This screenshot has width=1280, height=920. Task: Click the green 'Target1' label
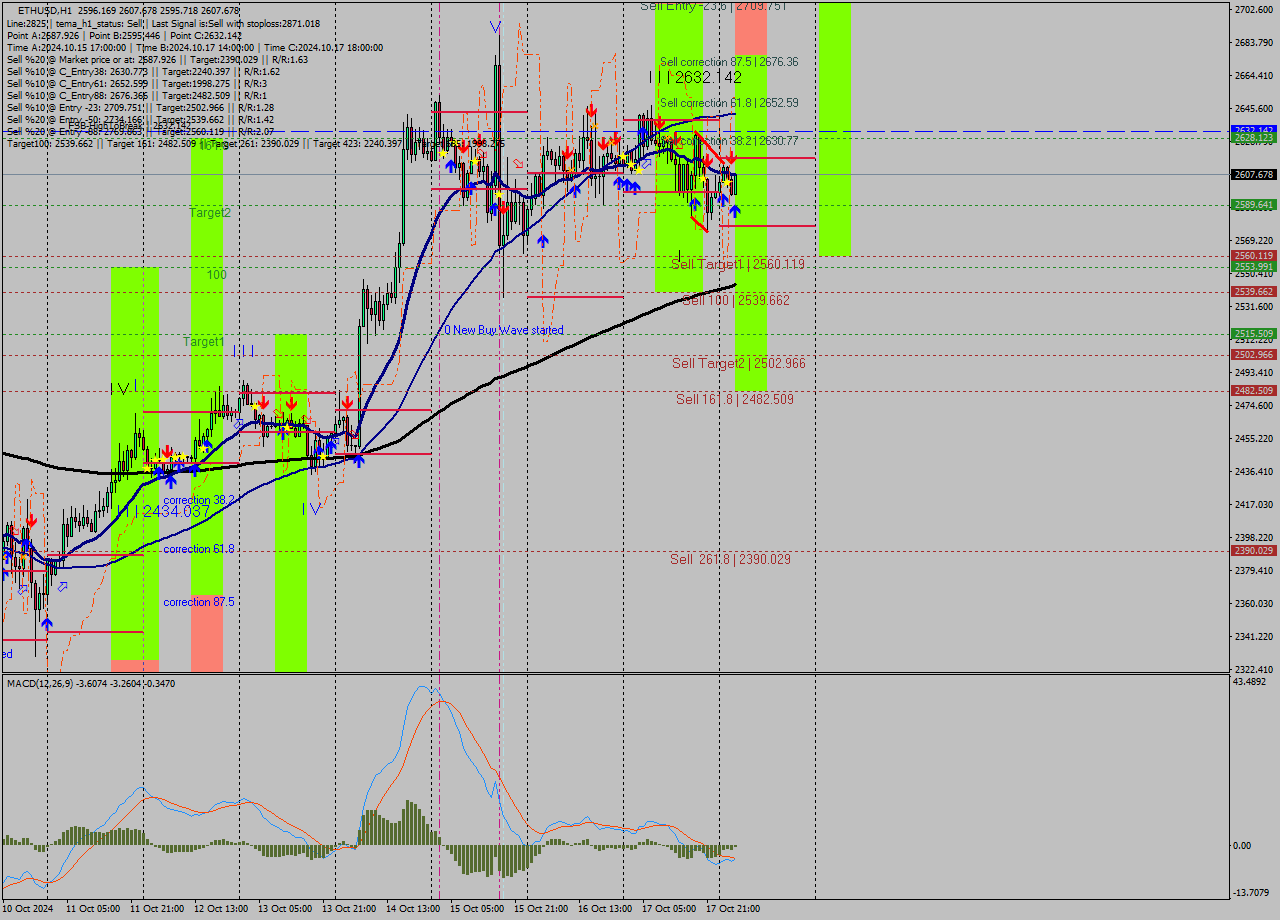203,341
